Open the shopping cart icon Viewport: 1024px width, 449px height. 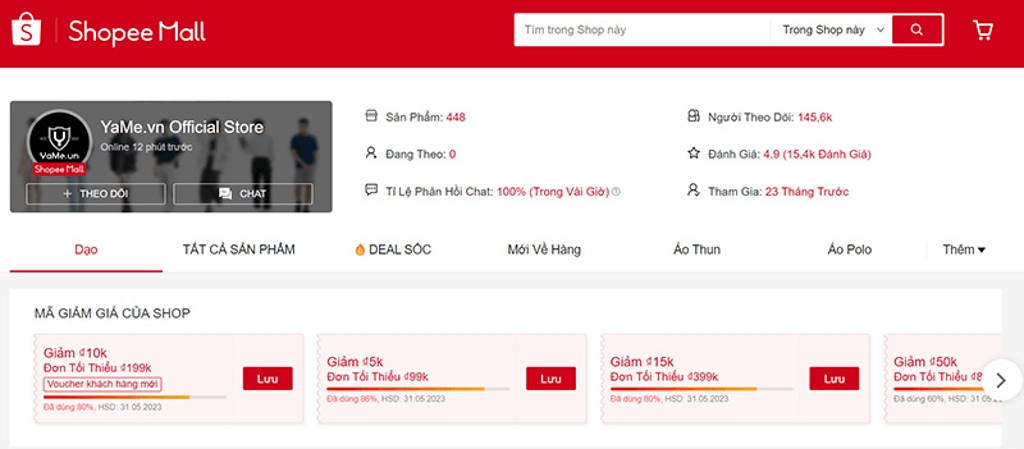pos(982,30)
